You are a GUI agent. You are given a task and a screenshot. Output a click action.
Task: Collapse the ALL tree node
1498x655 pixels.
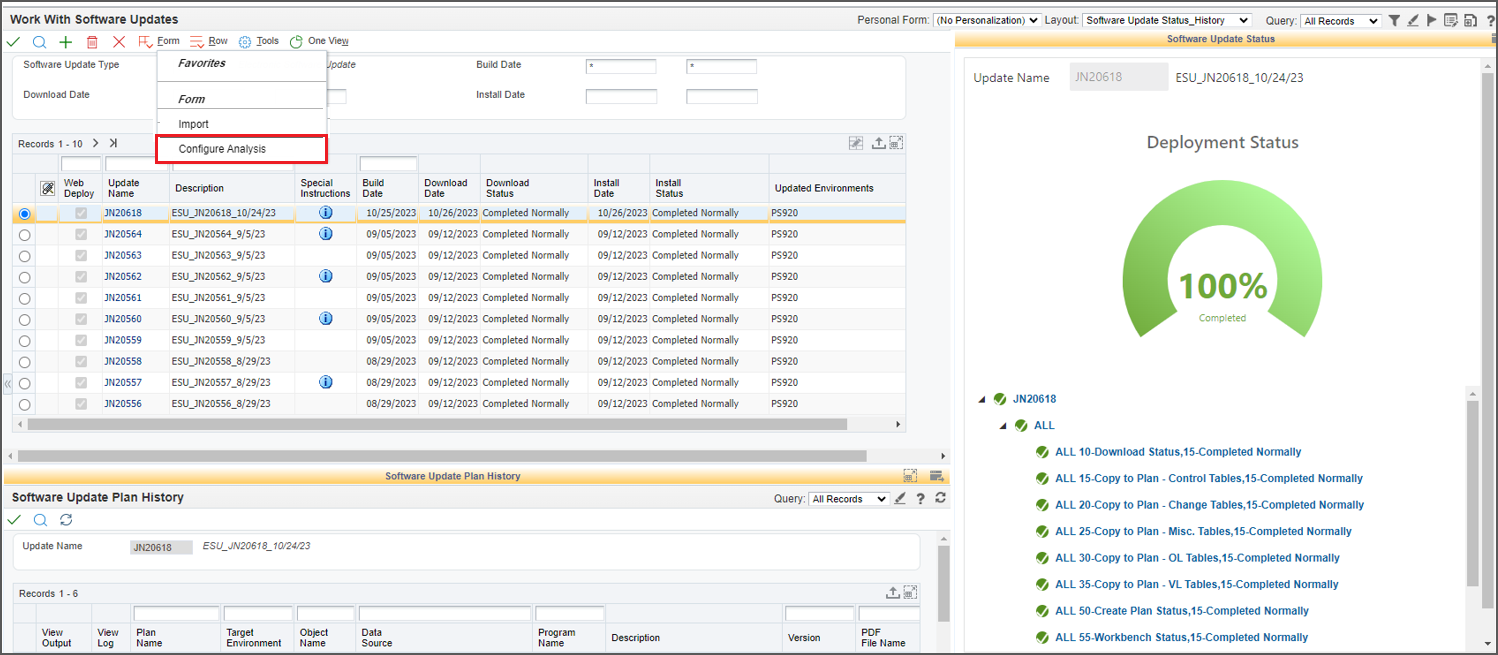[1003, 426]
